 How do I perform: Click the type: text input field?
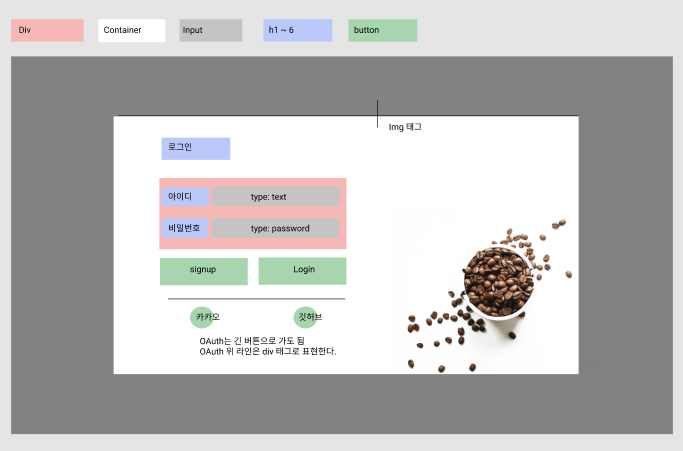tap(276, 197)
